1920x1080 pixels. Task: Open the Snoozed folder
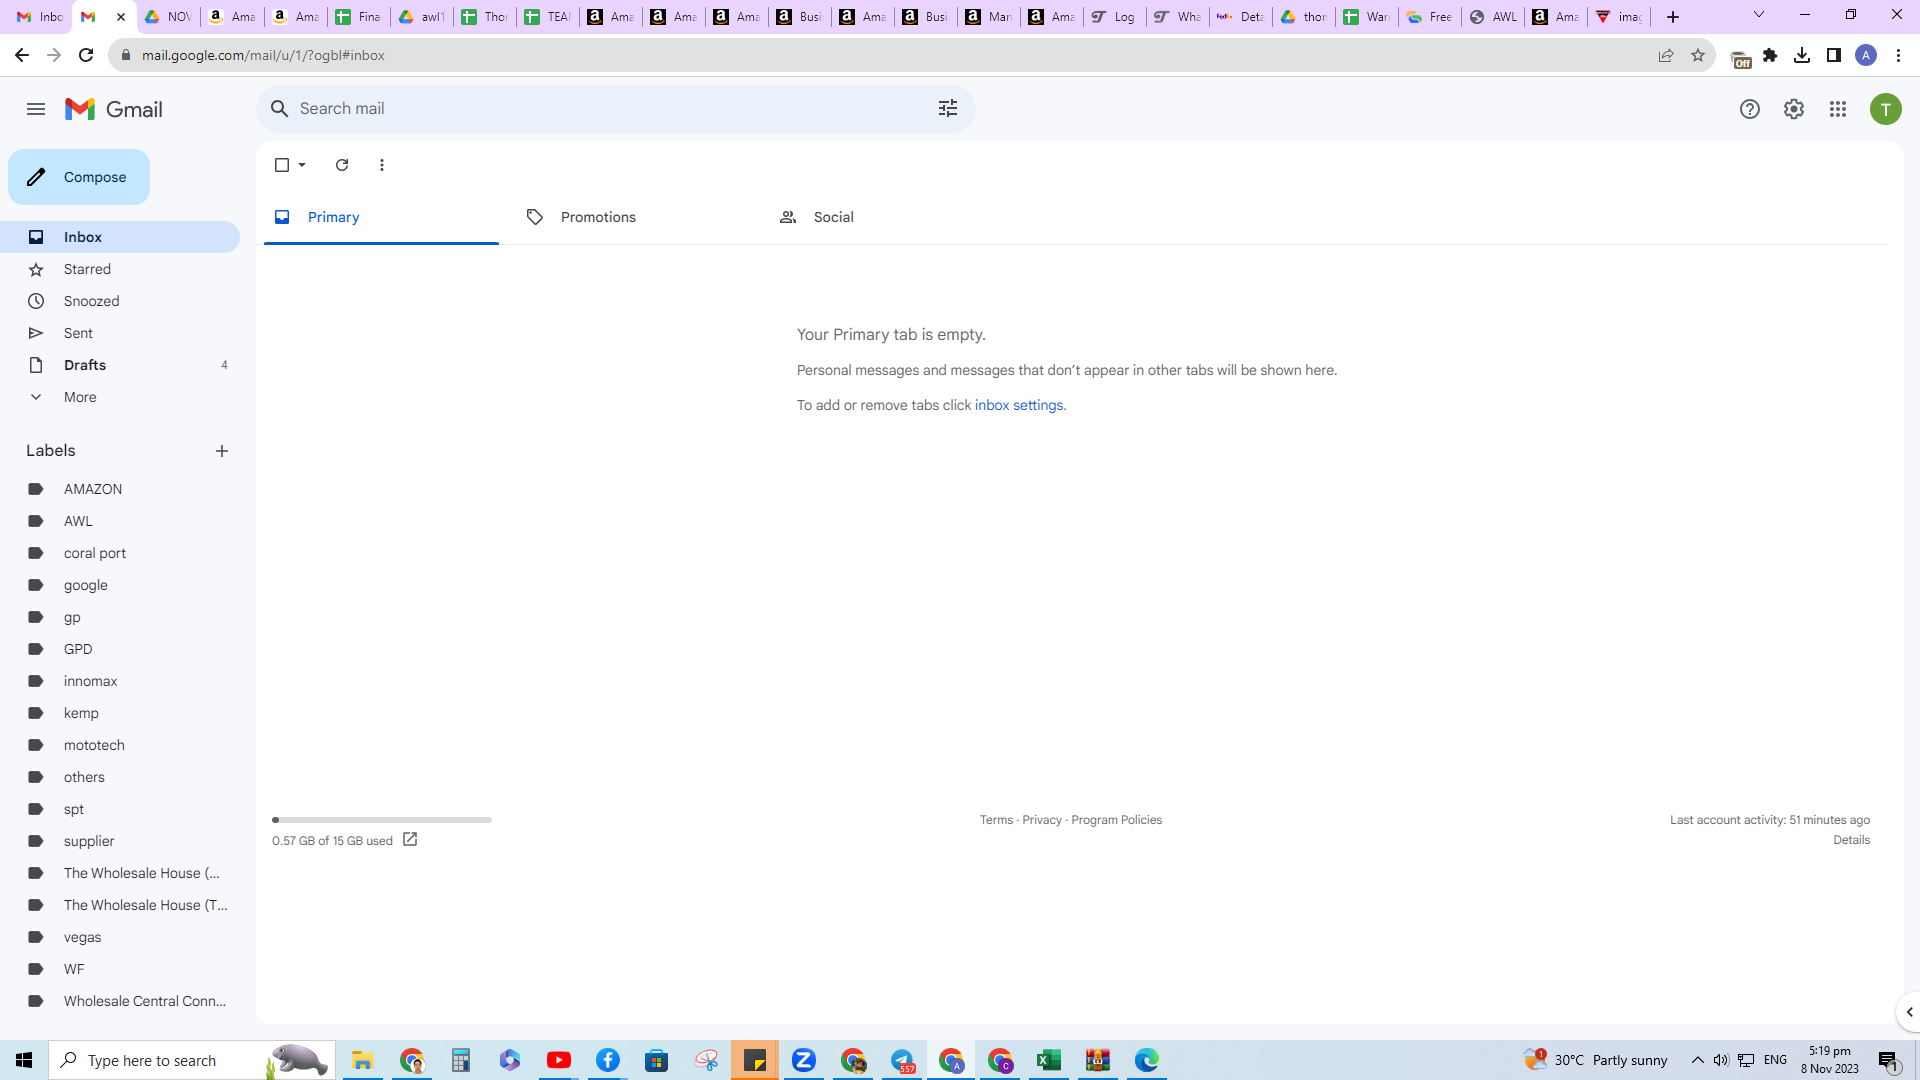tap(120, 301)
